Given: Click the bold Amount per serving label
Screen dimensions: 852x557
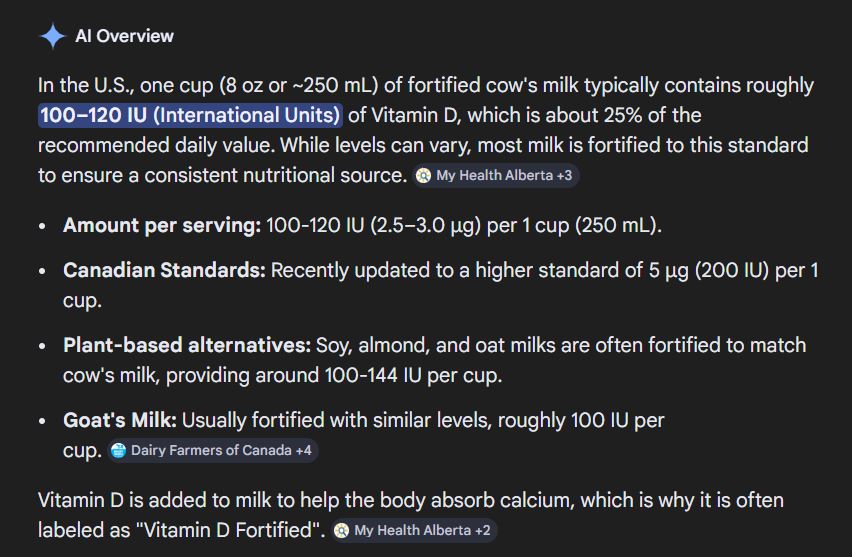Looking at the screenshot, I should [x=161, y=225].
